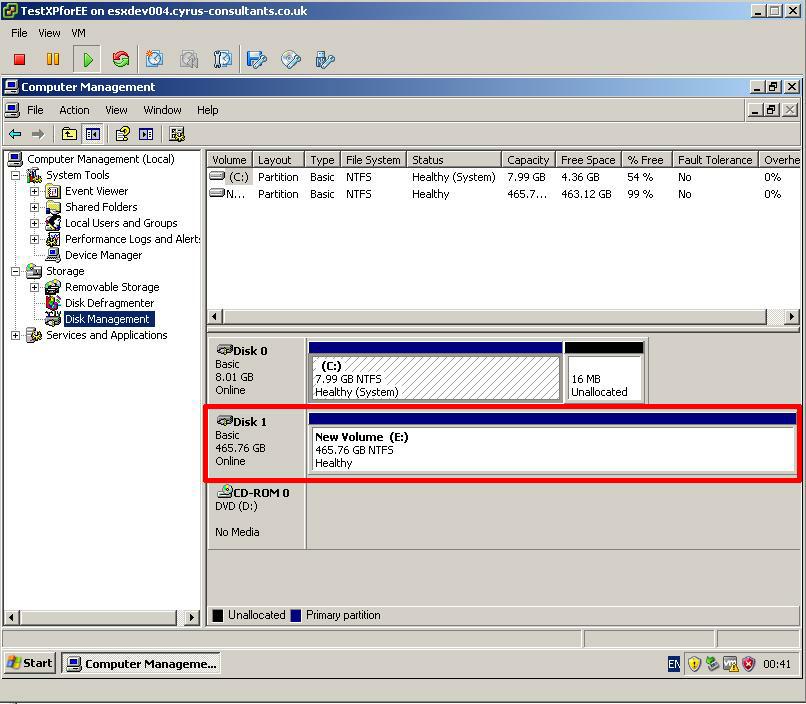Pause the virtual machine with the pause icon
806x704 pixels.
[53, 60]
